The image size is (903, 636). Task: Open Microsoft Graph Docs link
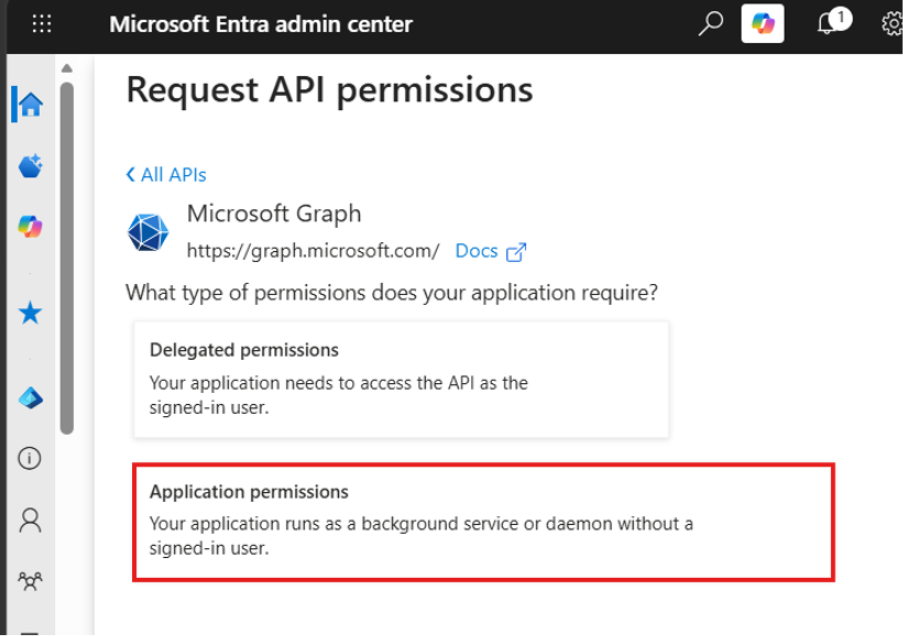tap(490, 251)
